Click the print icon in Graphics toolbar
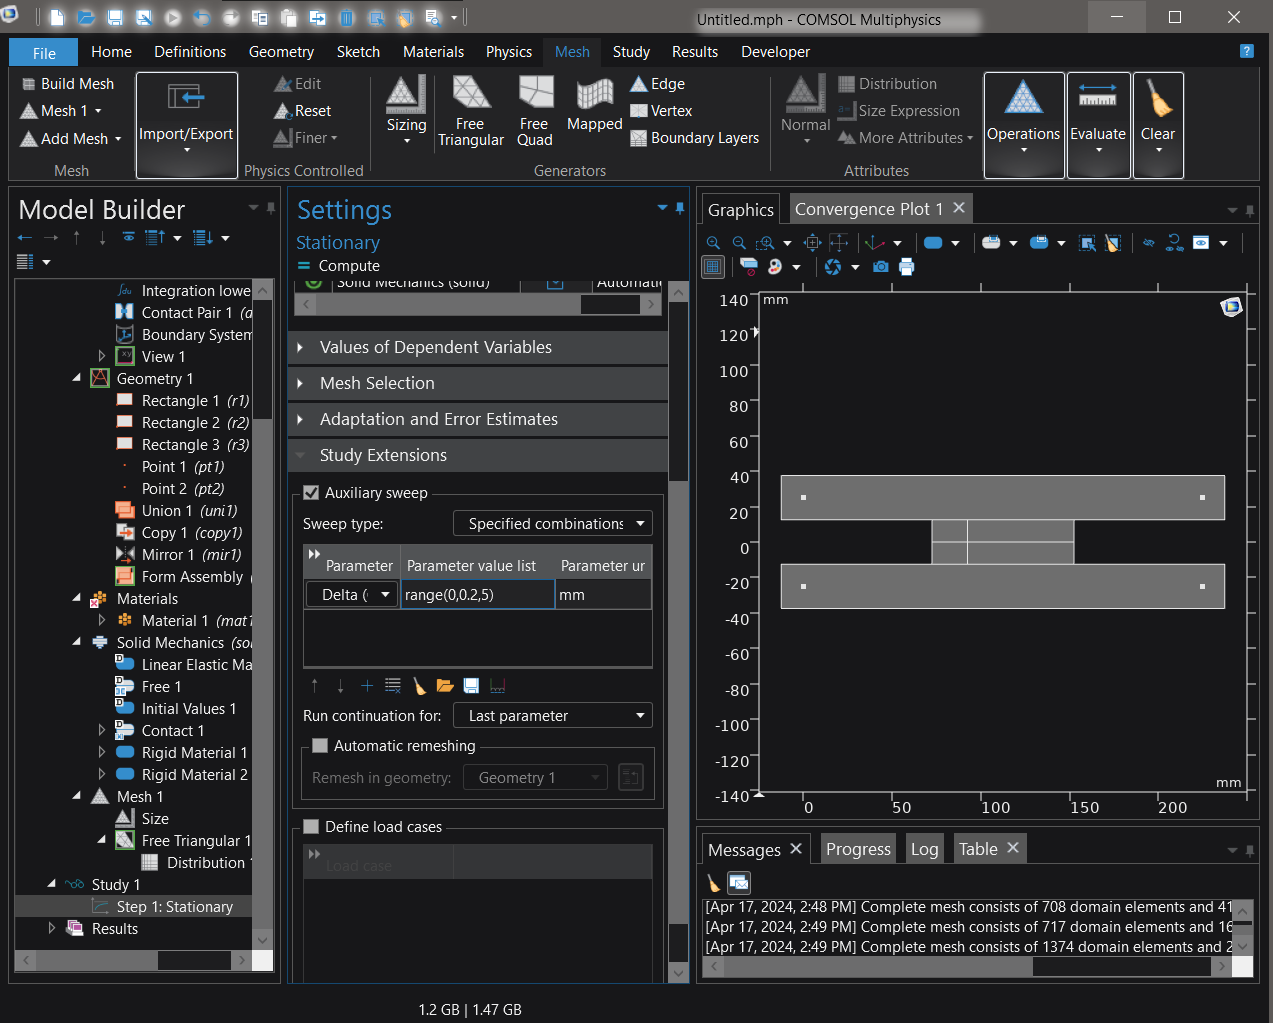 (x=906, y=267)
